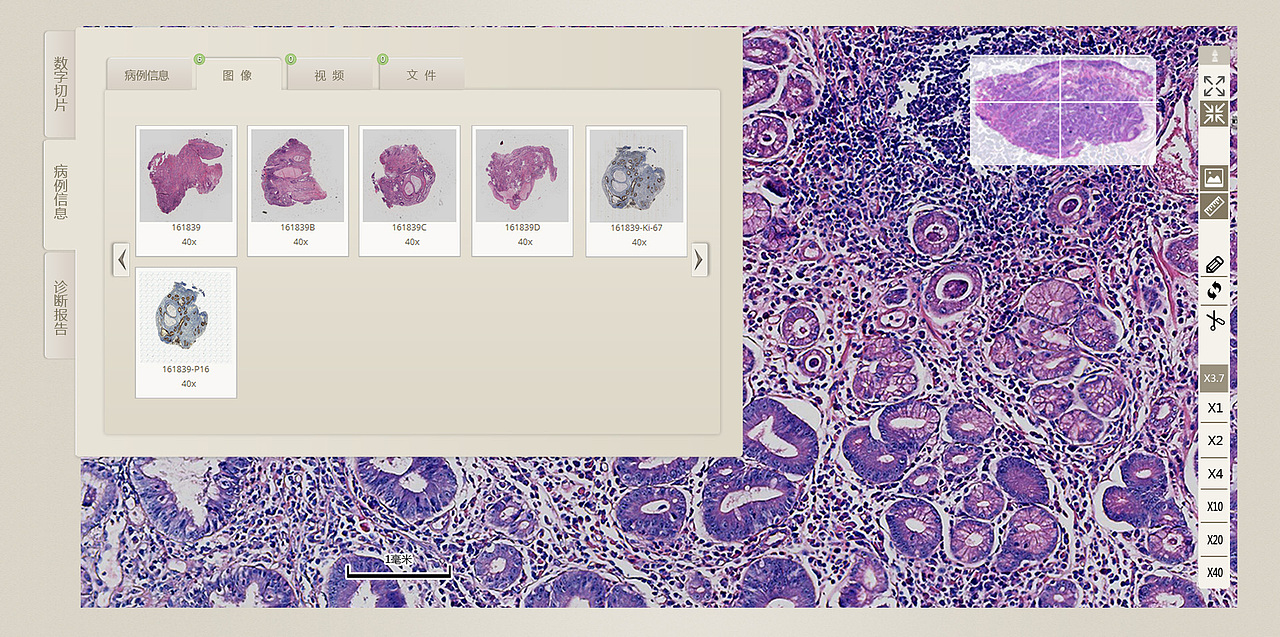
Task: Set magnification to X2
Action: pyautogui.click(x=1214, y=440)
